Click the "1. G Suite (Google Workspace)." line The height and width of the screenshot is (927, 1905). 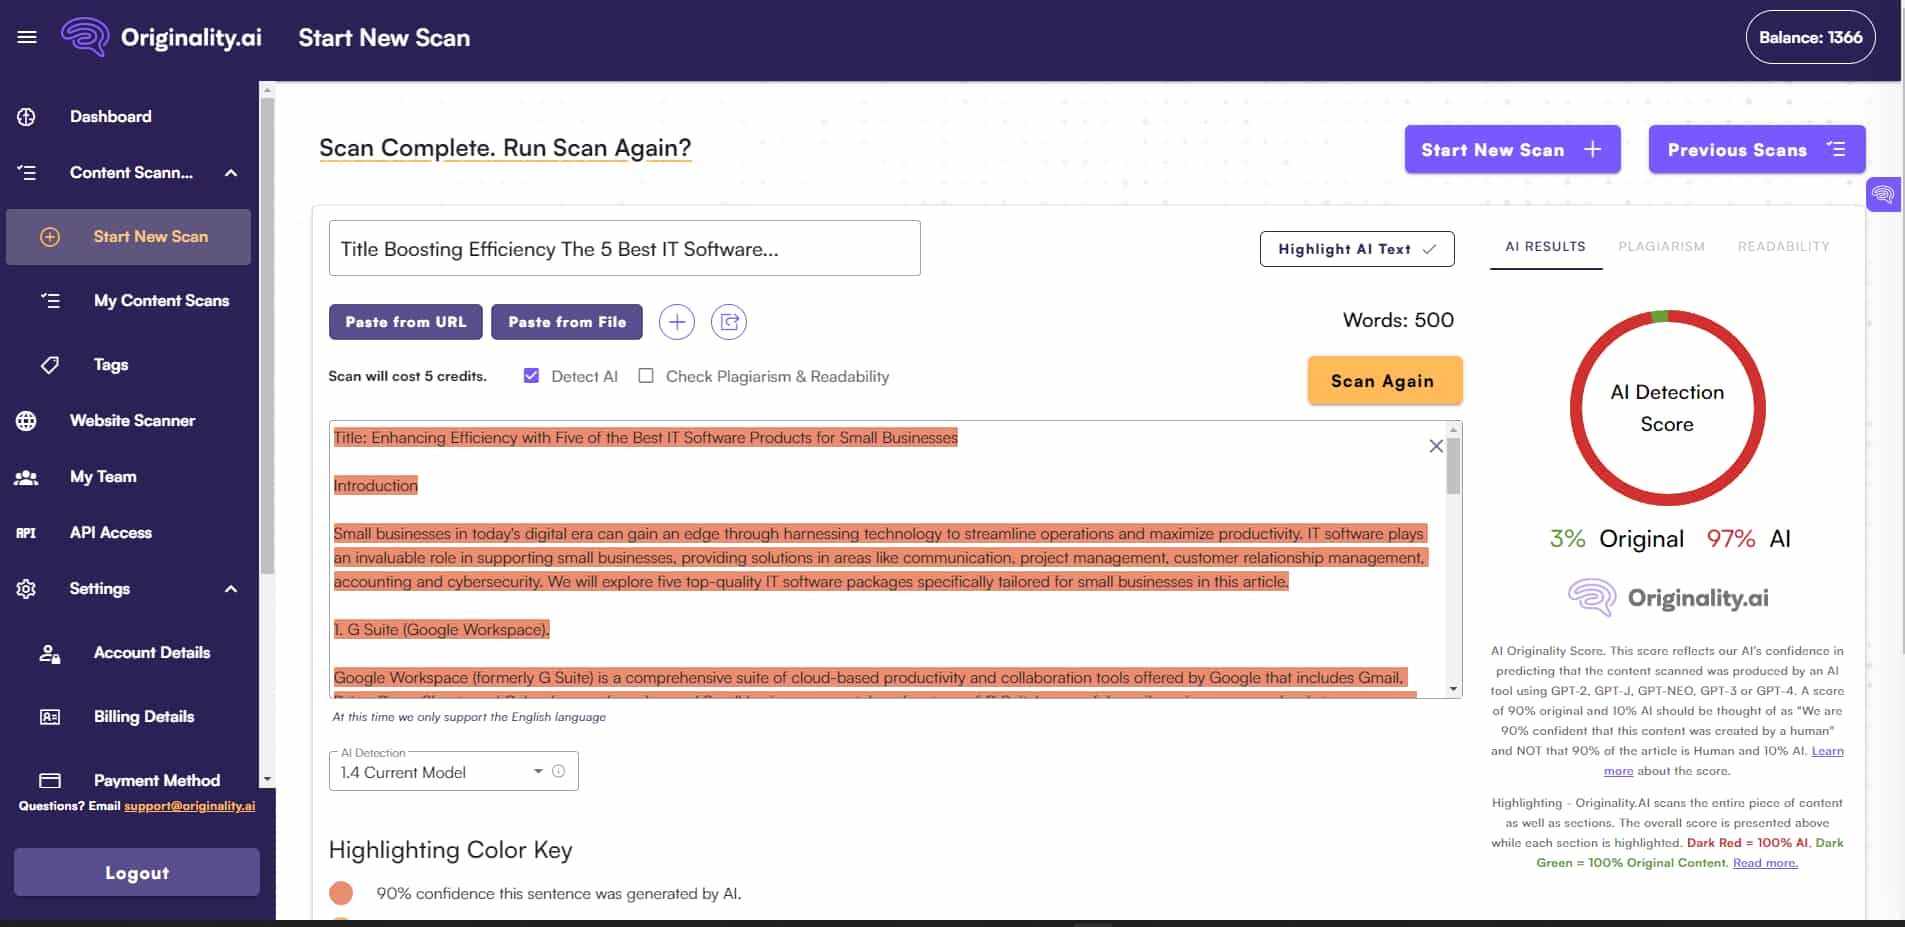point(441,629)
